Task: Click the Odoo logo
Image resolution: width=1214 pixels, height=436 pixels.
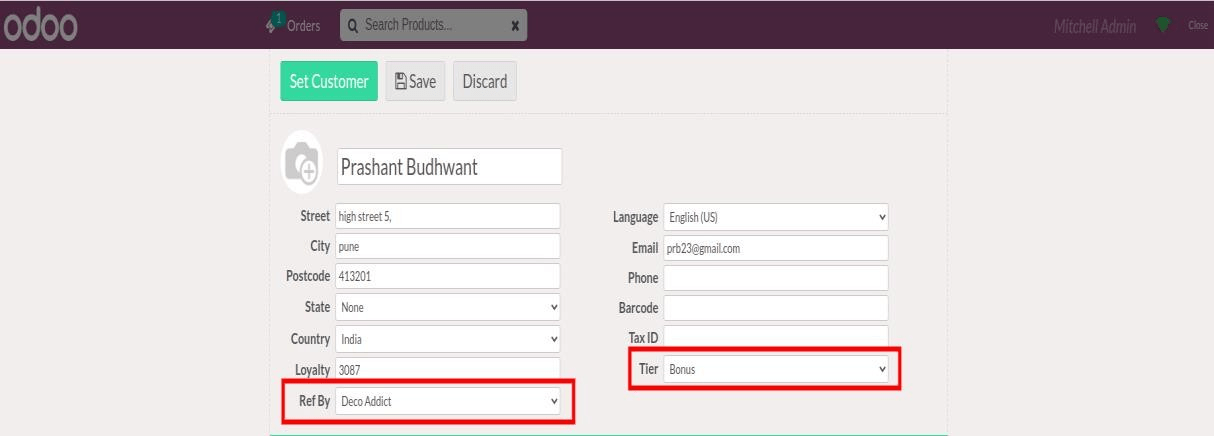Action: coord(42,25)
